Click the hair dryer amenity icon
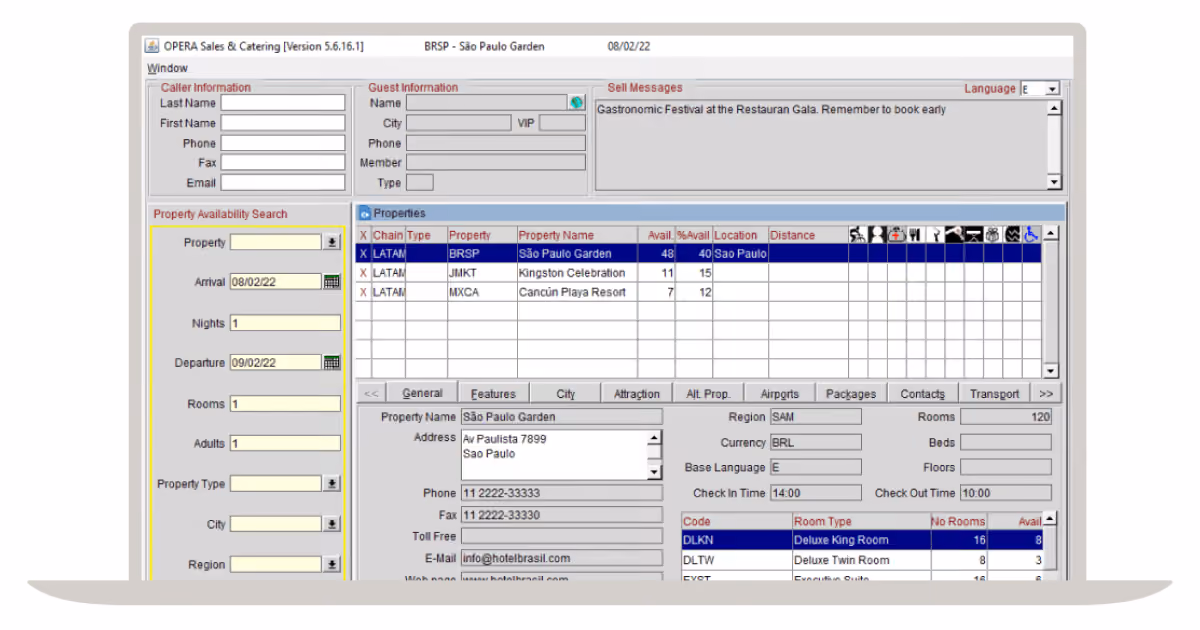The image size is (1200, 630). point(954,235)
